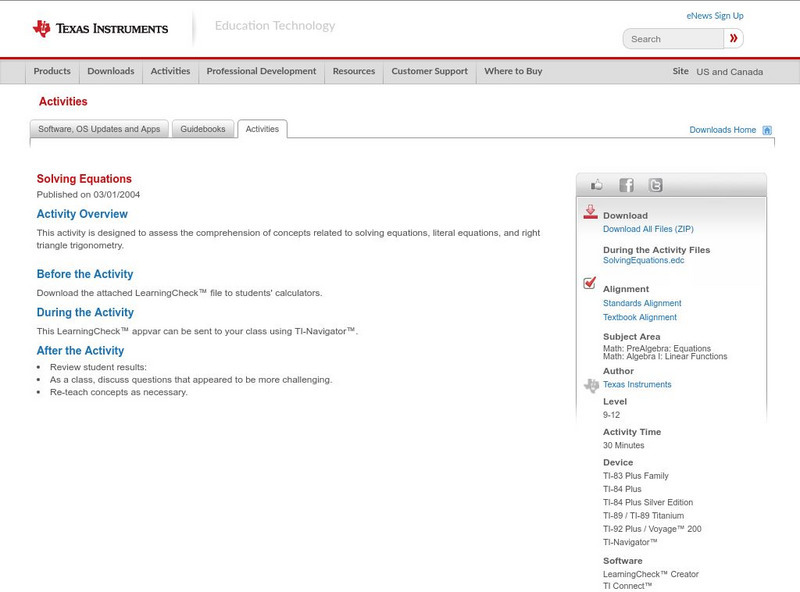Submit search using the double-chevron button

[733, 38]
